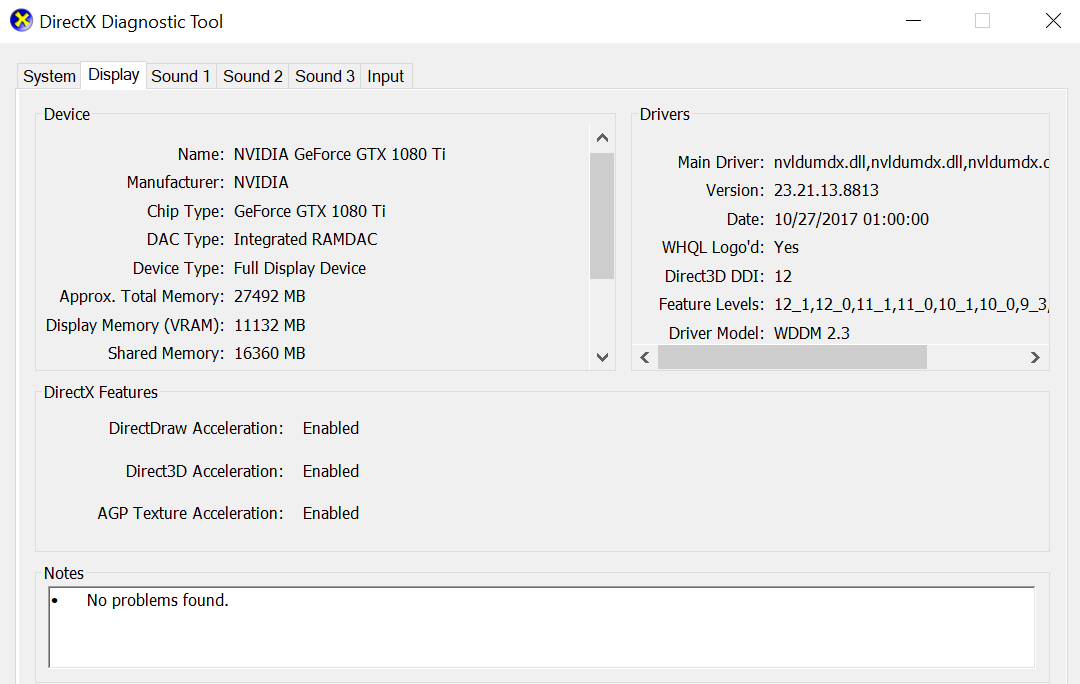
Task: Click the VRAM value 11132 MB
Action: click(269, 325)
